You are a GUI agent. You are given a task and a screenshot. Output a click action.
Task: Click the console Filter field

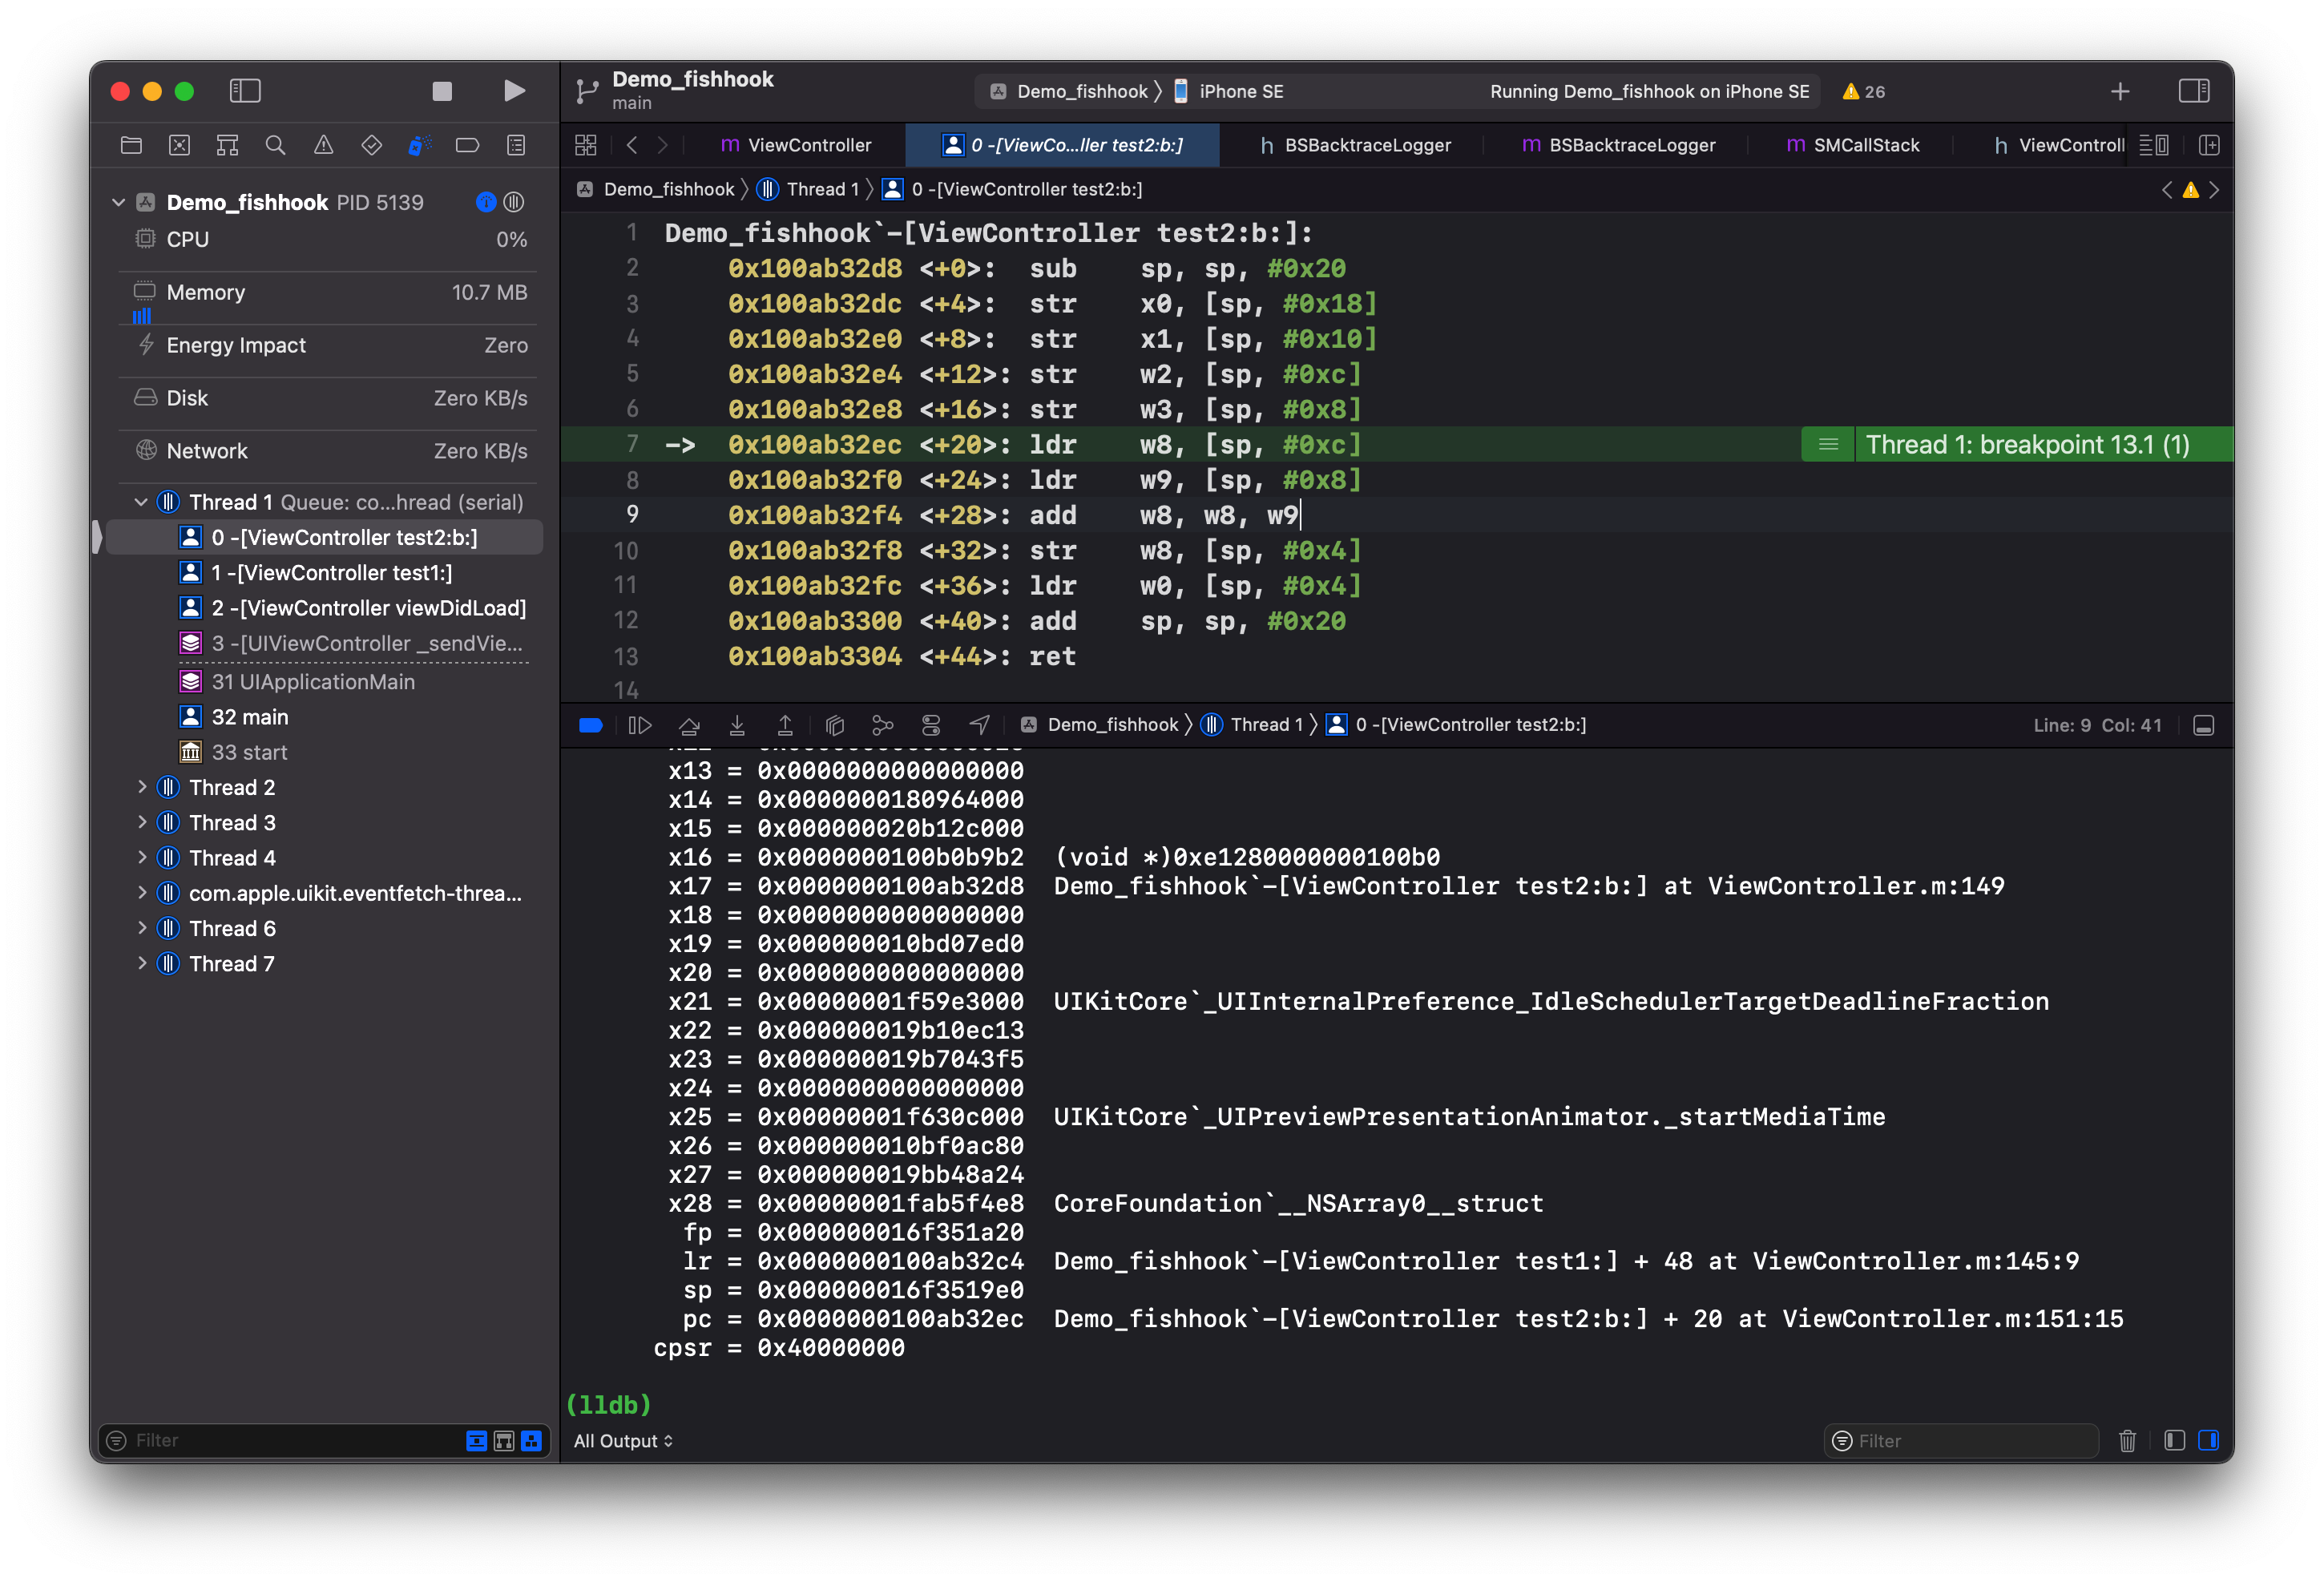(x=1960, y=1440)
